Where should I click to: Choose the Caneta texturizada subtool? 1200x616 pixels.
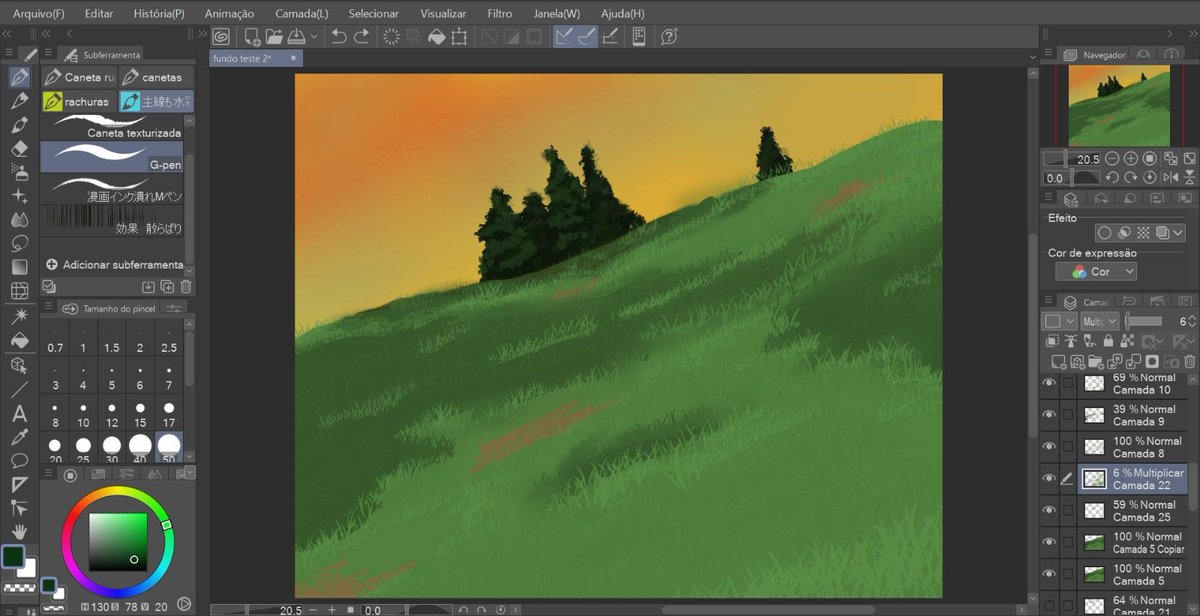pos(112,126)
